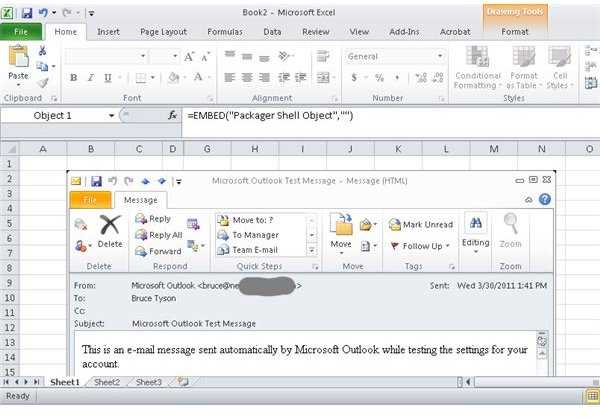Screen dimensions: 600x418
Task: Click the Increase Decimal icon
Action: click(421, 78)
